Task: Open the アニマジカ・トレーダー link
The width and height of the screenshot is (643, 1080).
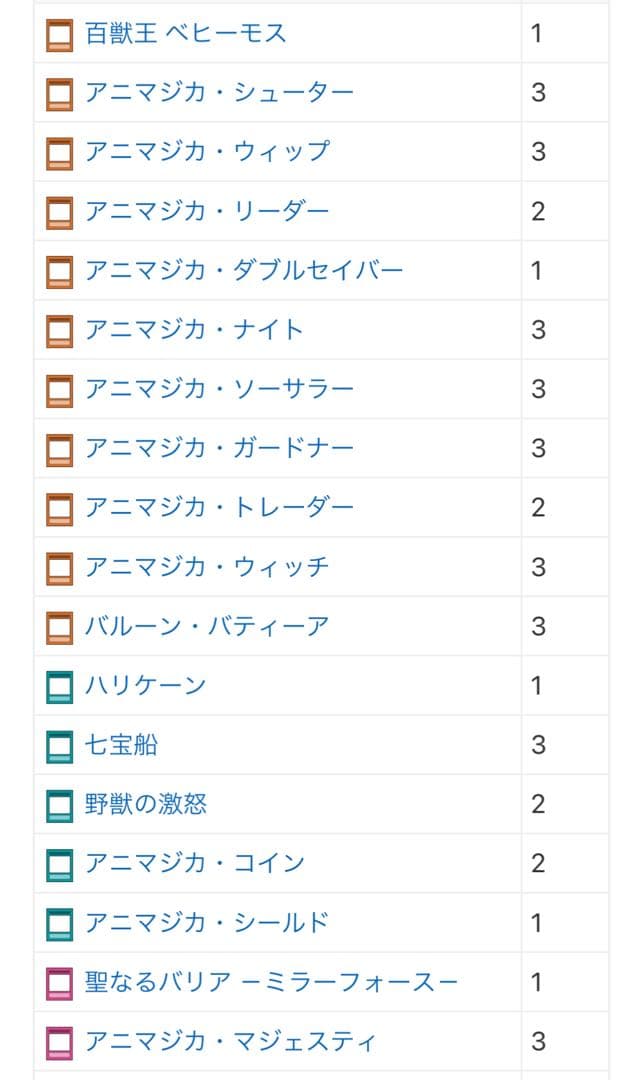Action: (x=219, y=508)
